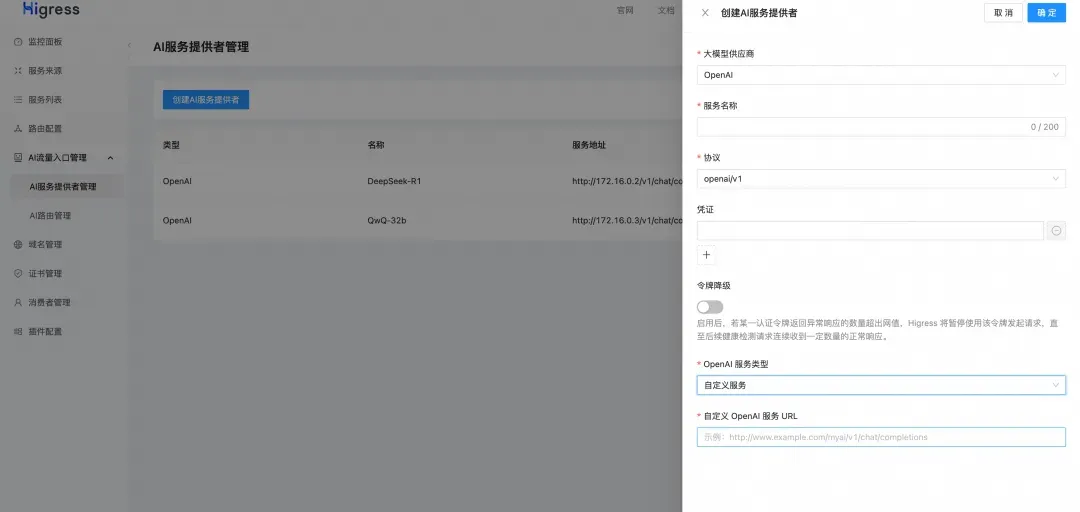Click the http://172.16.0.2 service address cell
The image size is (1080, 512).
click(627, 182)
